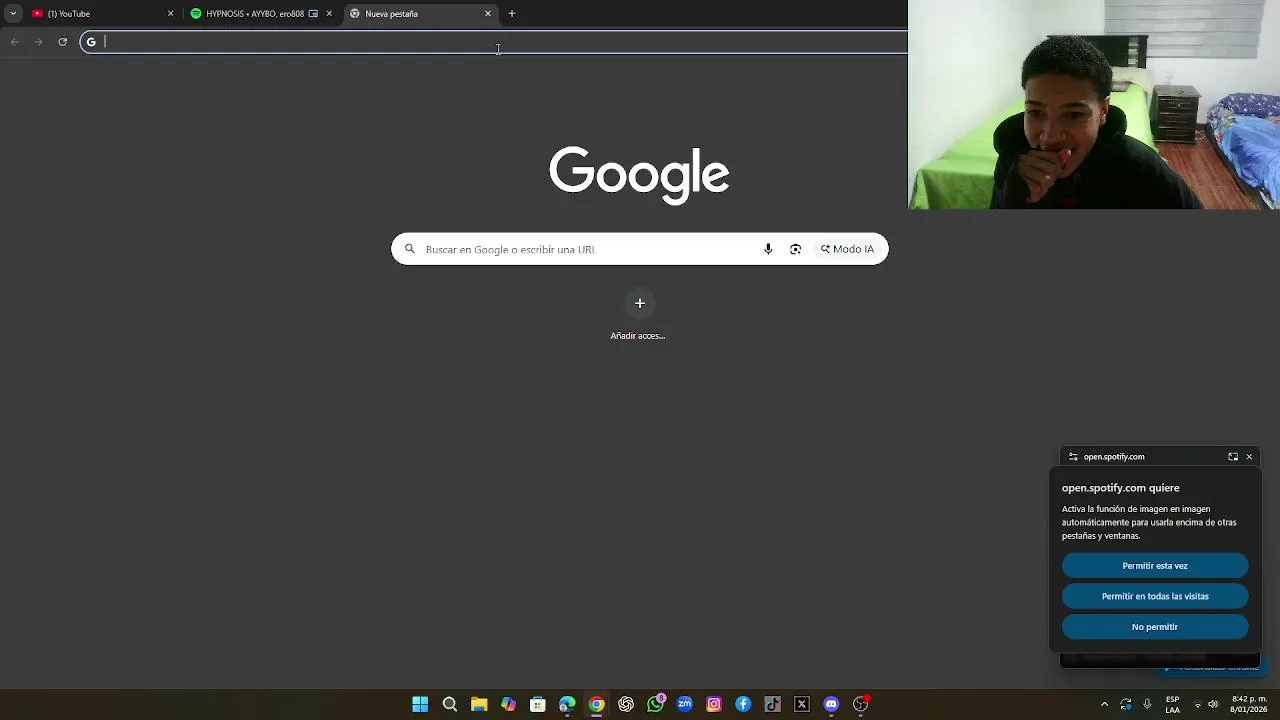Open Discord from the taskbar

coord(831,704)
